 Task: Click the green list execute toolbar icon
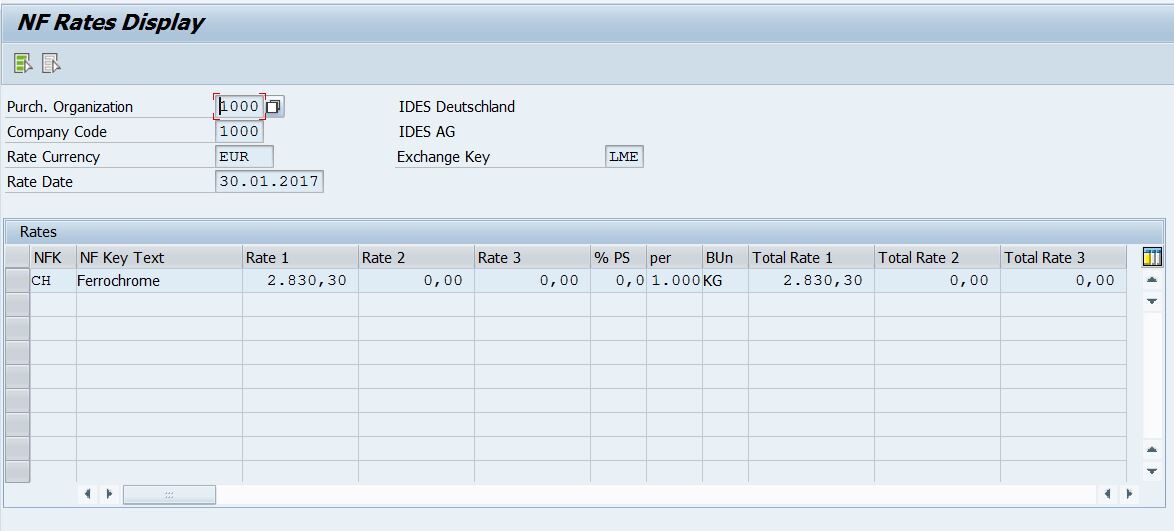(22, 64)
